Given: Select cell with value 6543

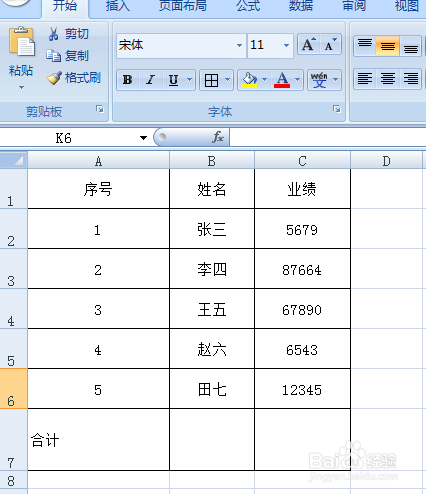Looking at the screenshot, I should [302, 349].
